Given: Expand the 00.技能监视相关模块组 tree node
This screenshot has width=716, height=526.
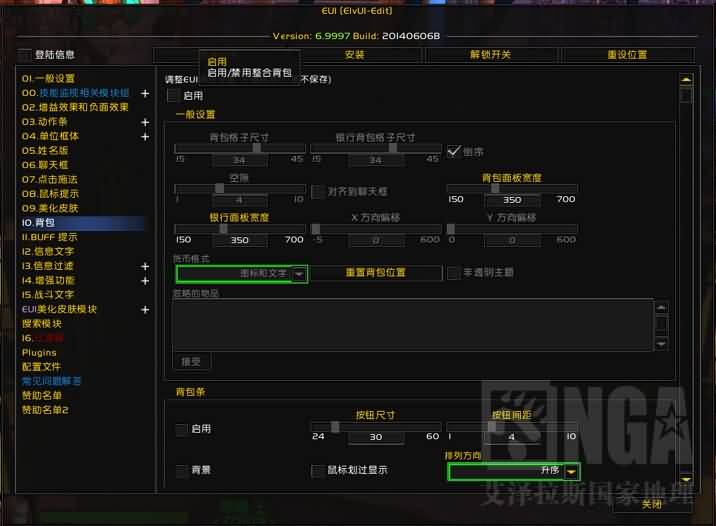Looking at the screenshot, I should (x=145, y=93).
